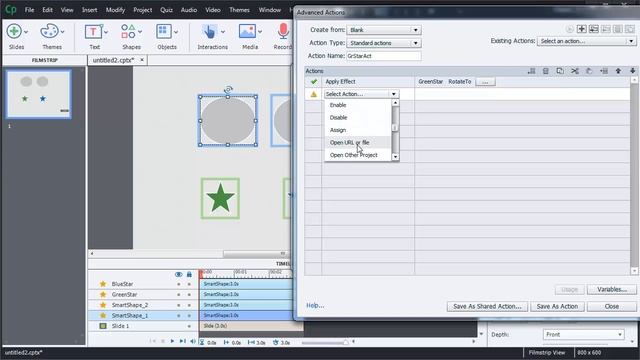The height and width of the screenshot is (360, 640).
Task: Click the Text tool icon
Action: pos(93,31)
